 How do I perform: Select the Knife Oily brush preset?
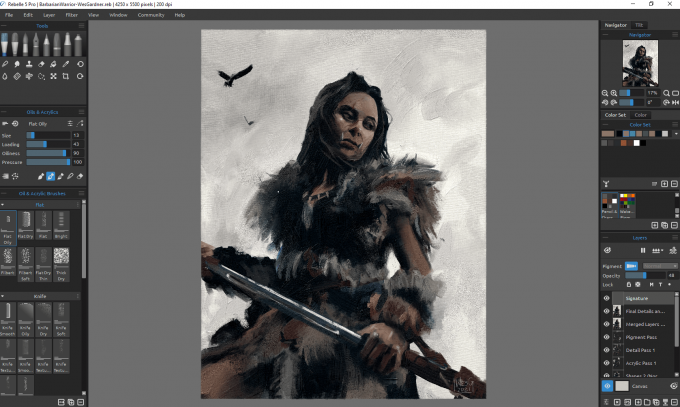[26, 319]
